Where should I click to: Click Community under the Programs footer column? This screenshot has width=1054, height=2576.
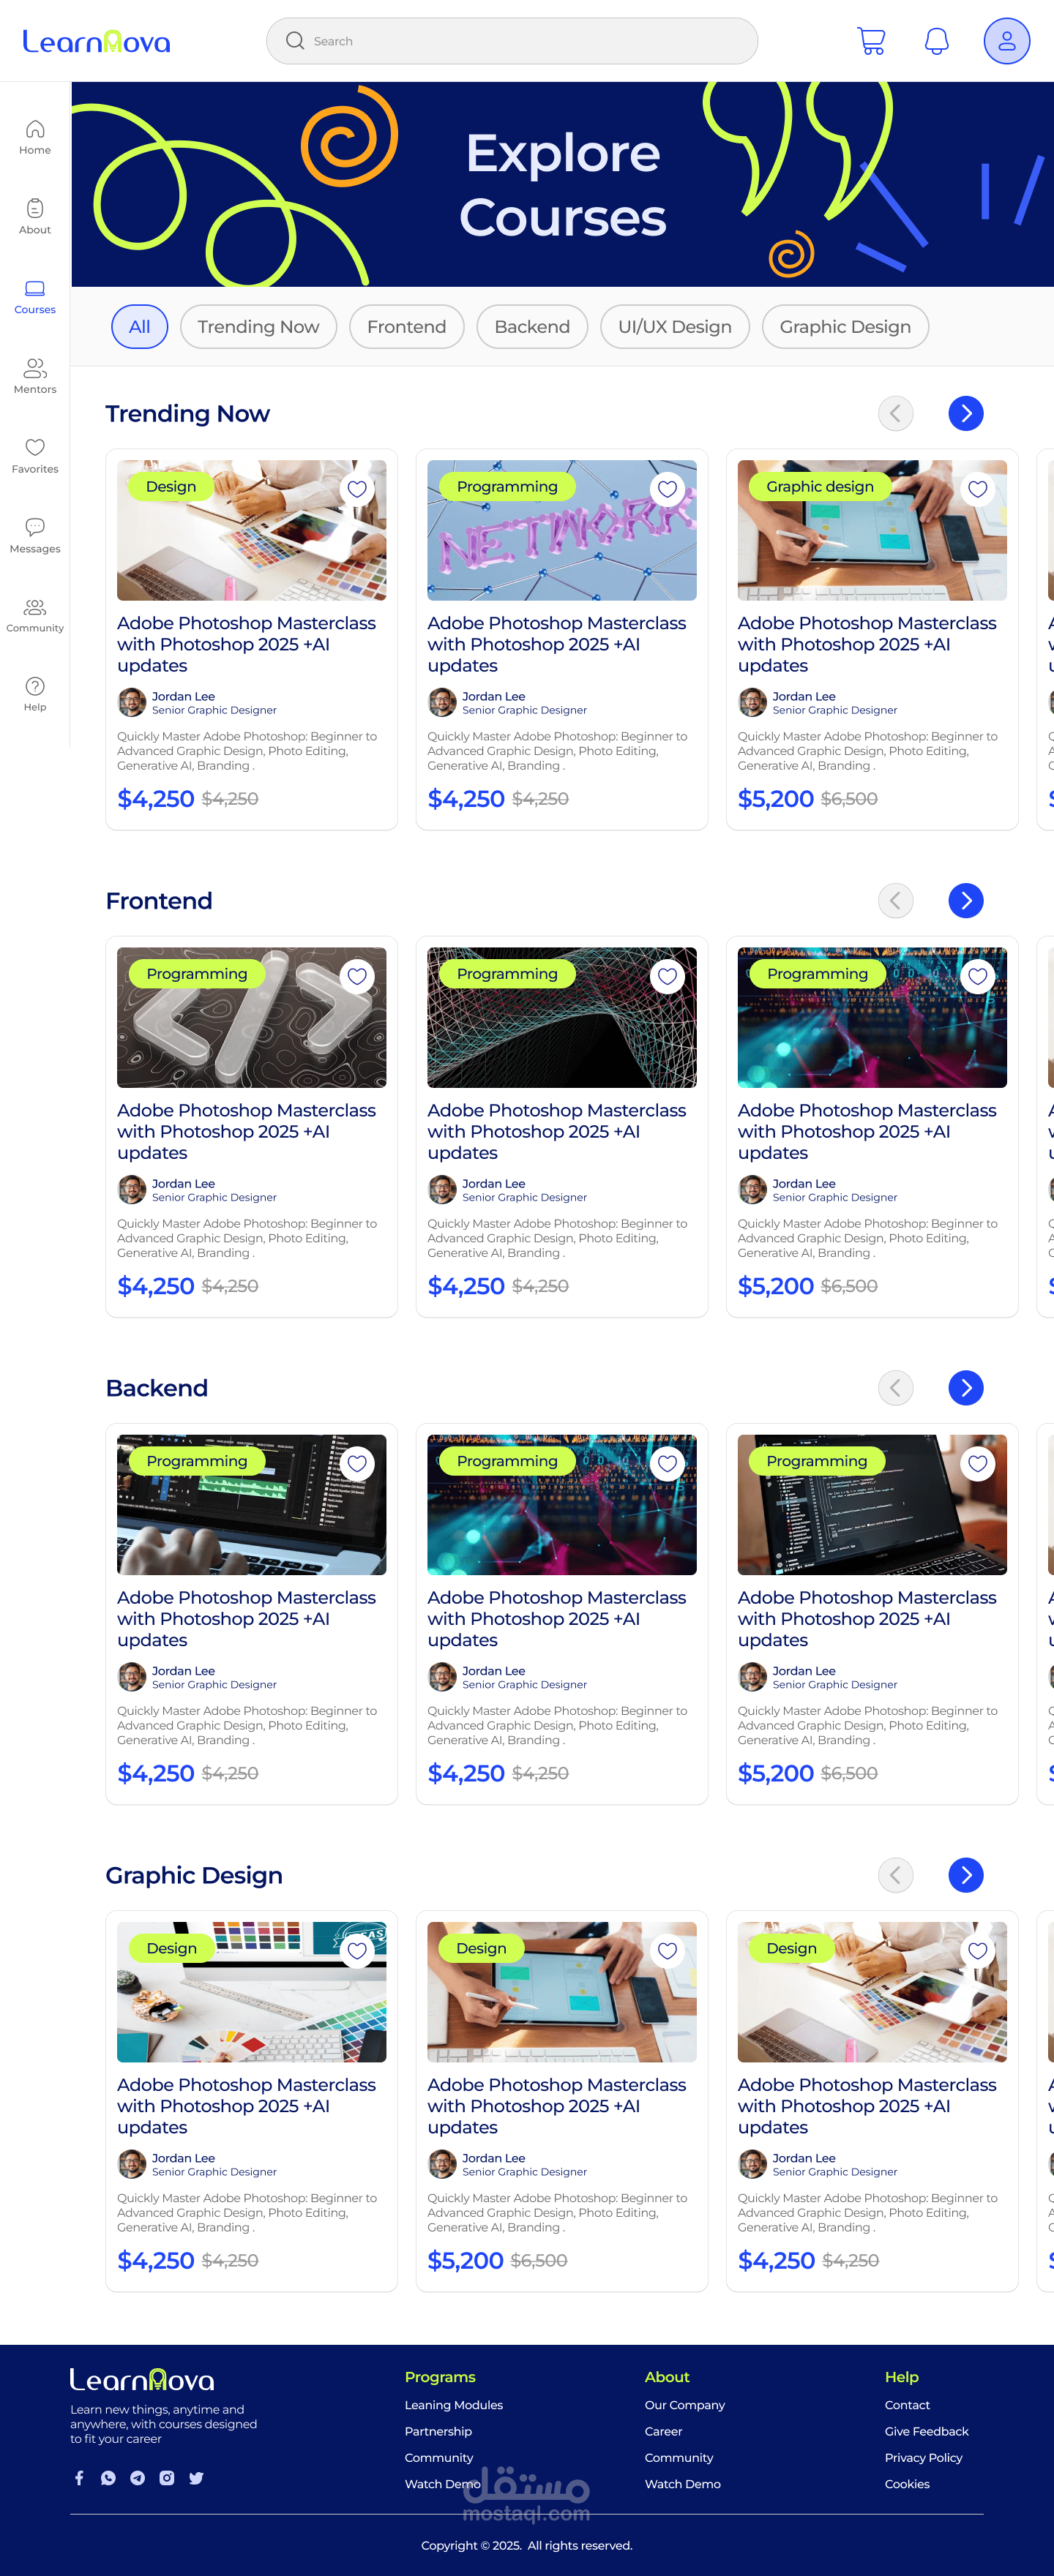tap(439, 2457)
